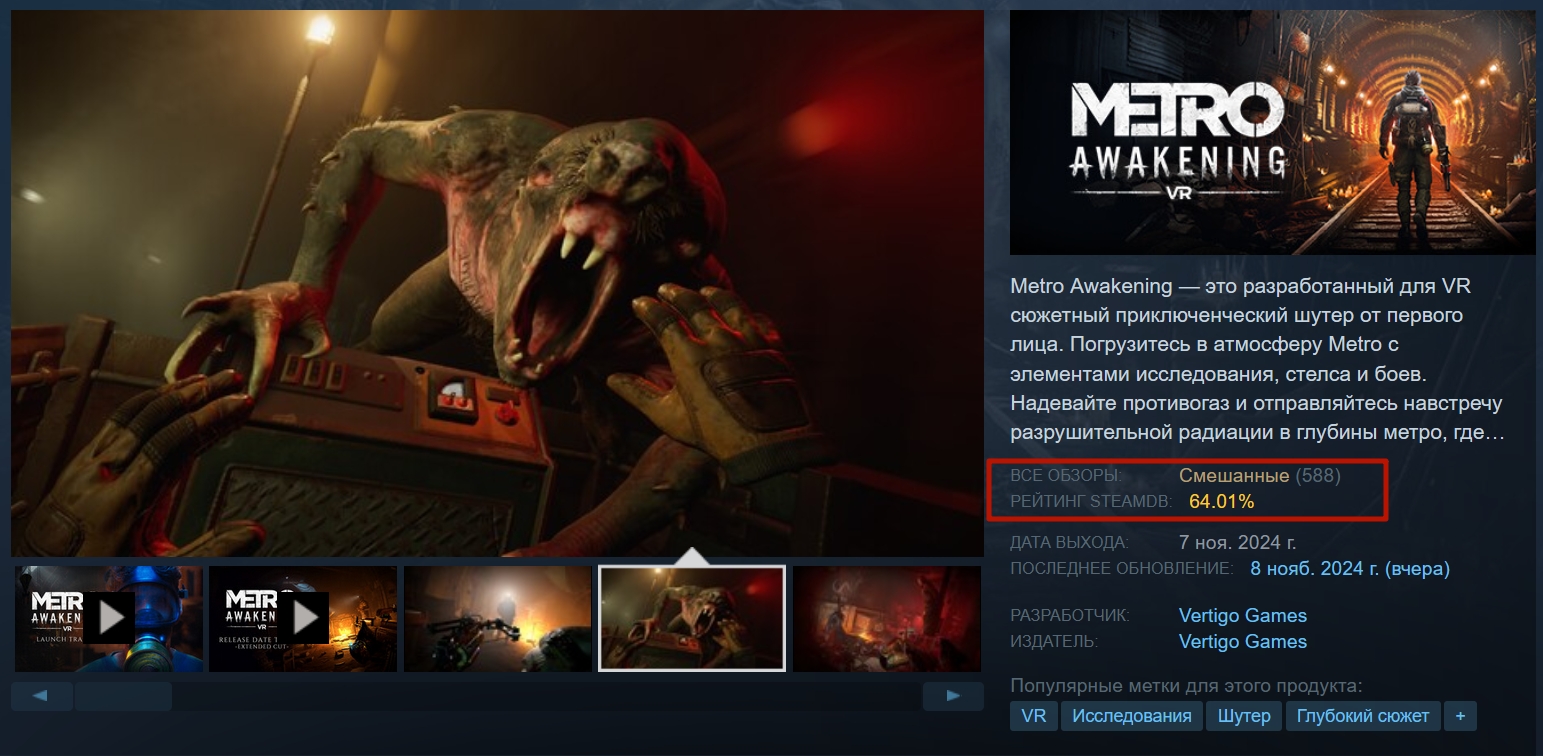The height and width of the screenshot is (756, 1543).
Task: Select the highlighted monster screenshot thumbnail
Action: pos(692,619)
